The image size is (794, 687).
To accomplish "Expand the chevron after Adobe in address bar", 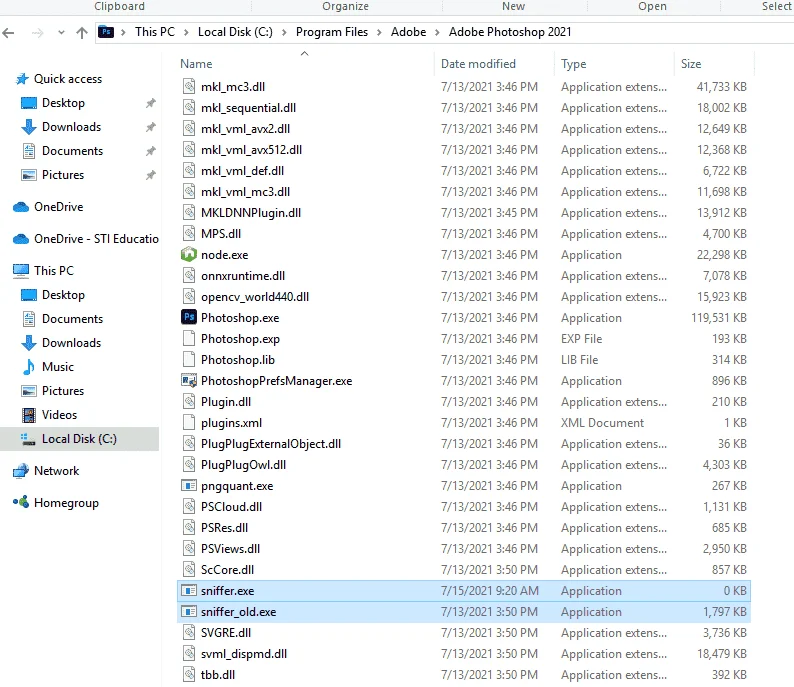I will pyautogui.click(x=438, y=32).
